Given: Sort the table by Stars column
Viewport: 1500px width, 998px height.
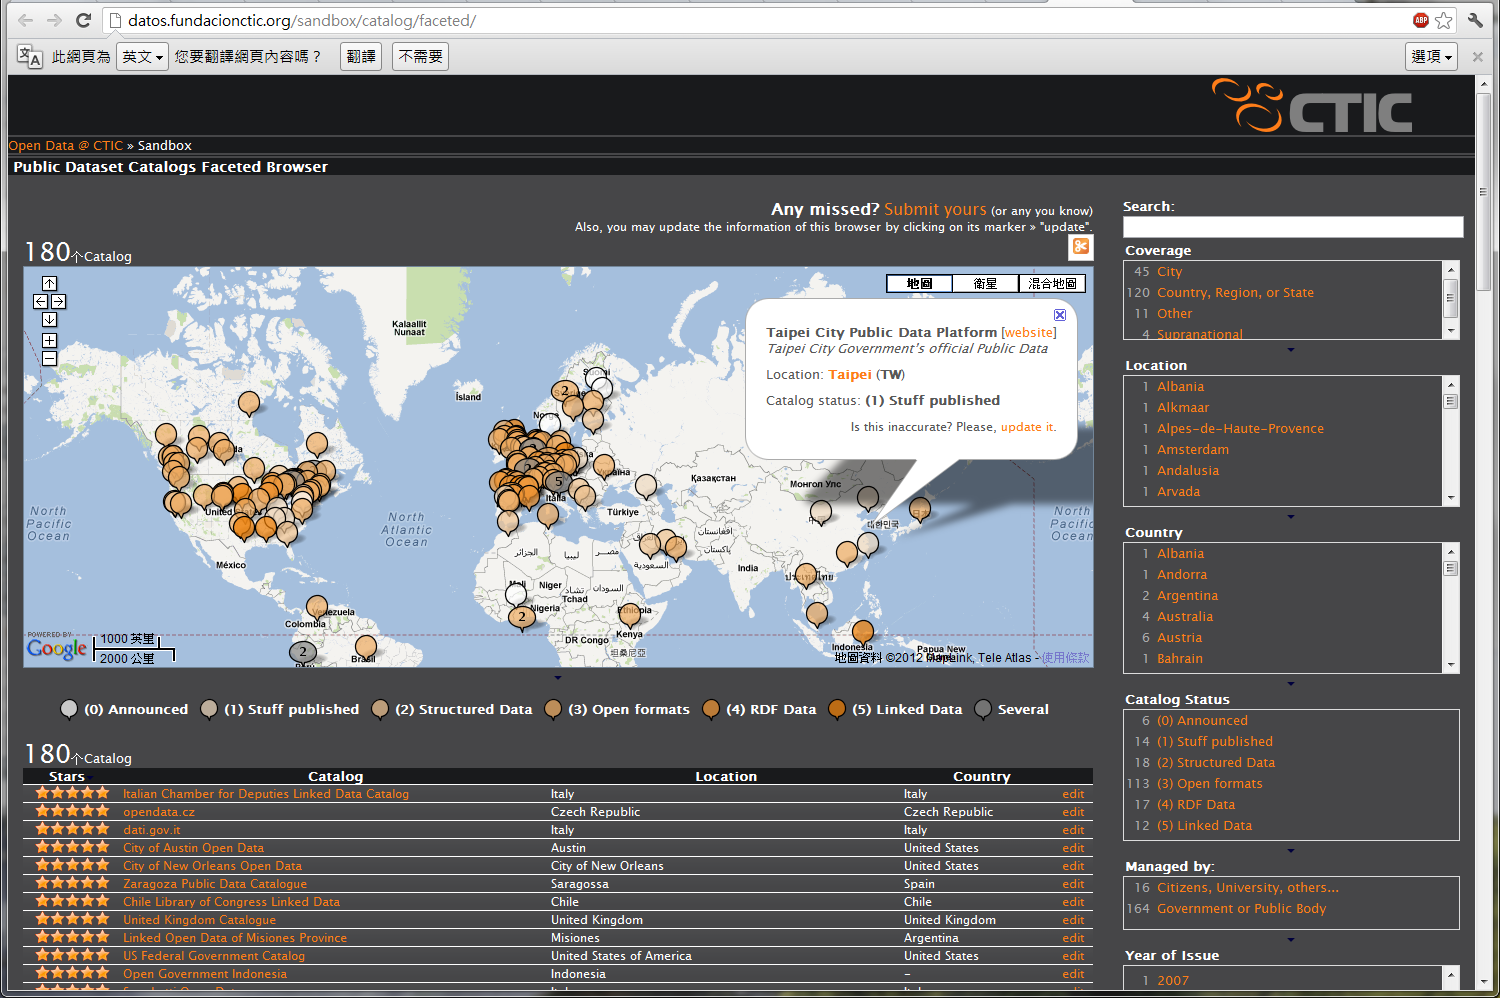Looking at the screenshot, I should (67, 776).
